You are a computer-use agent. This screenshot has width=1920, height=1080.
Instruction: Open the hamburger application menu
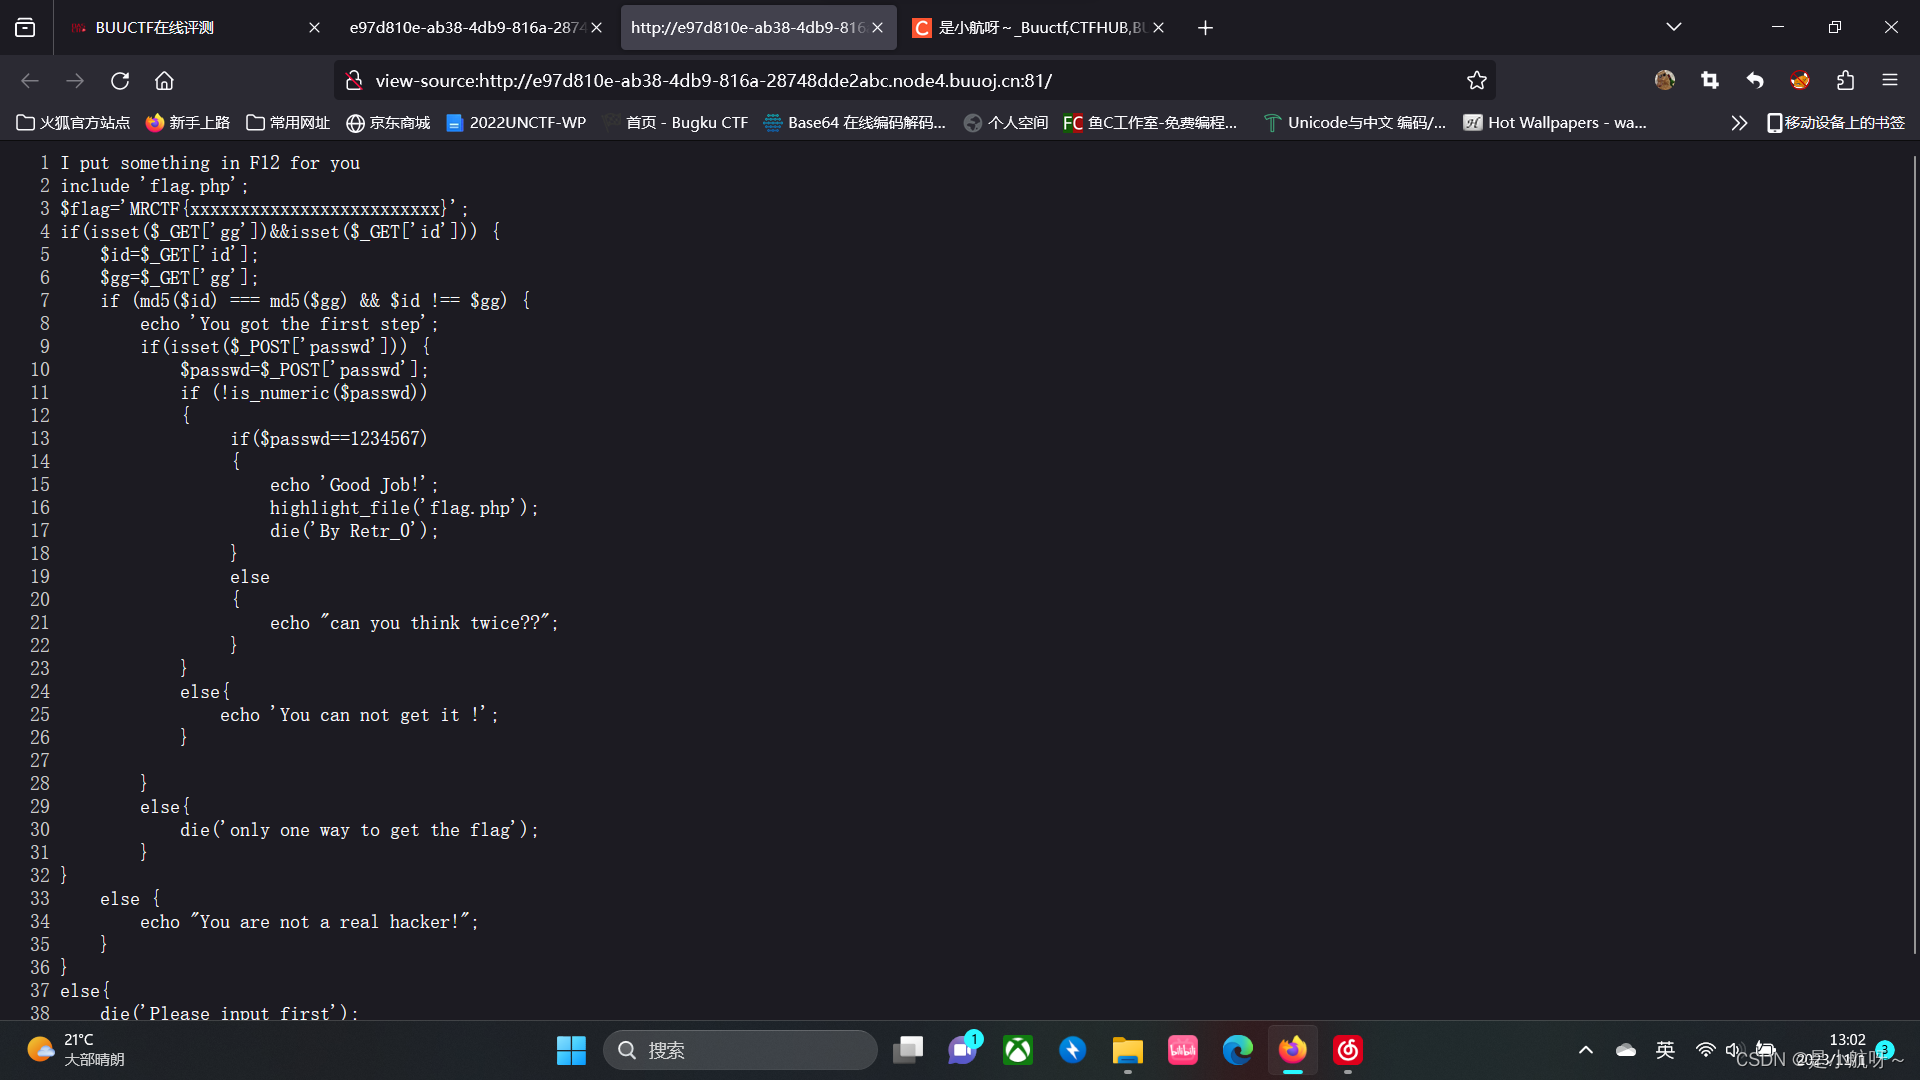pos(1891,80)
